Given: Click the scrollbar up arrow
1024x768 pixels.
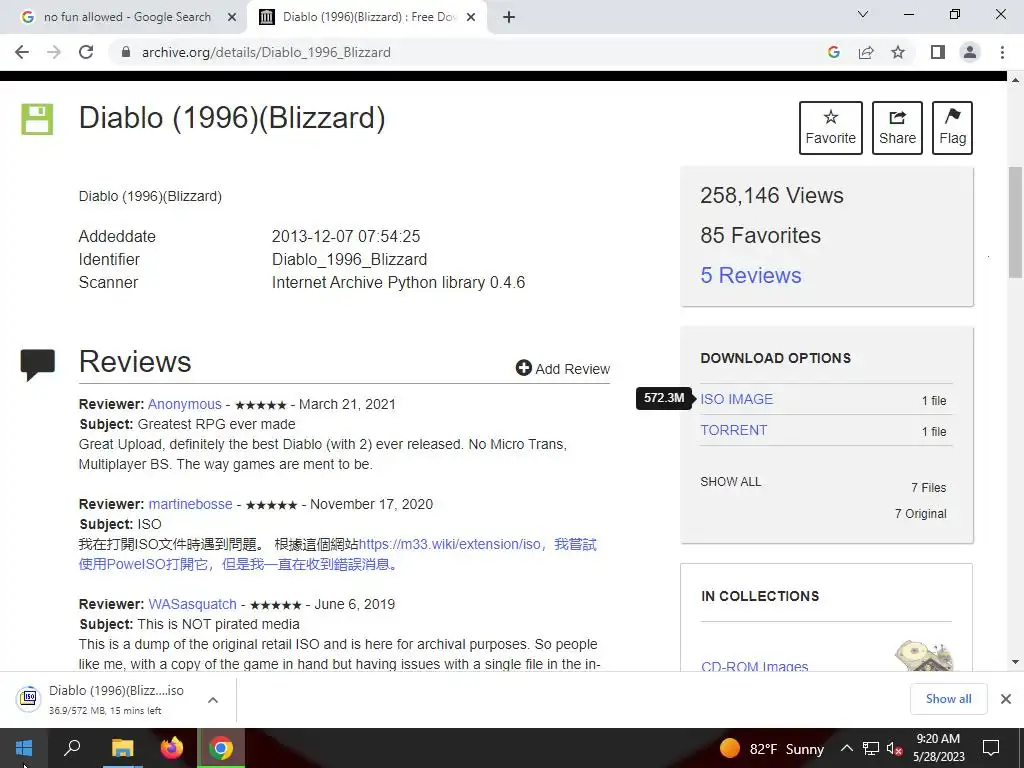Looking at the screenshot, I should pyautogui.click(x=1015, y=79).
